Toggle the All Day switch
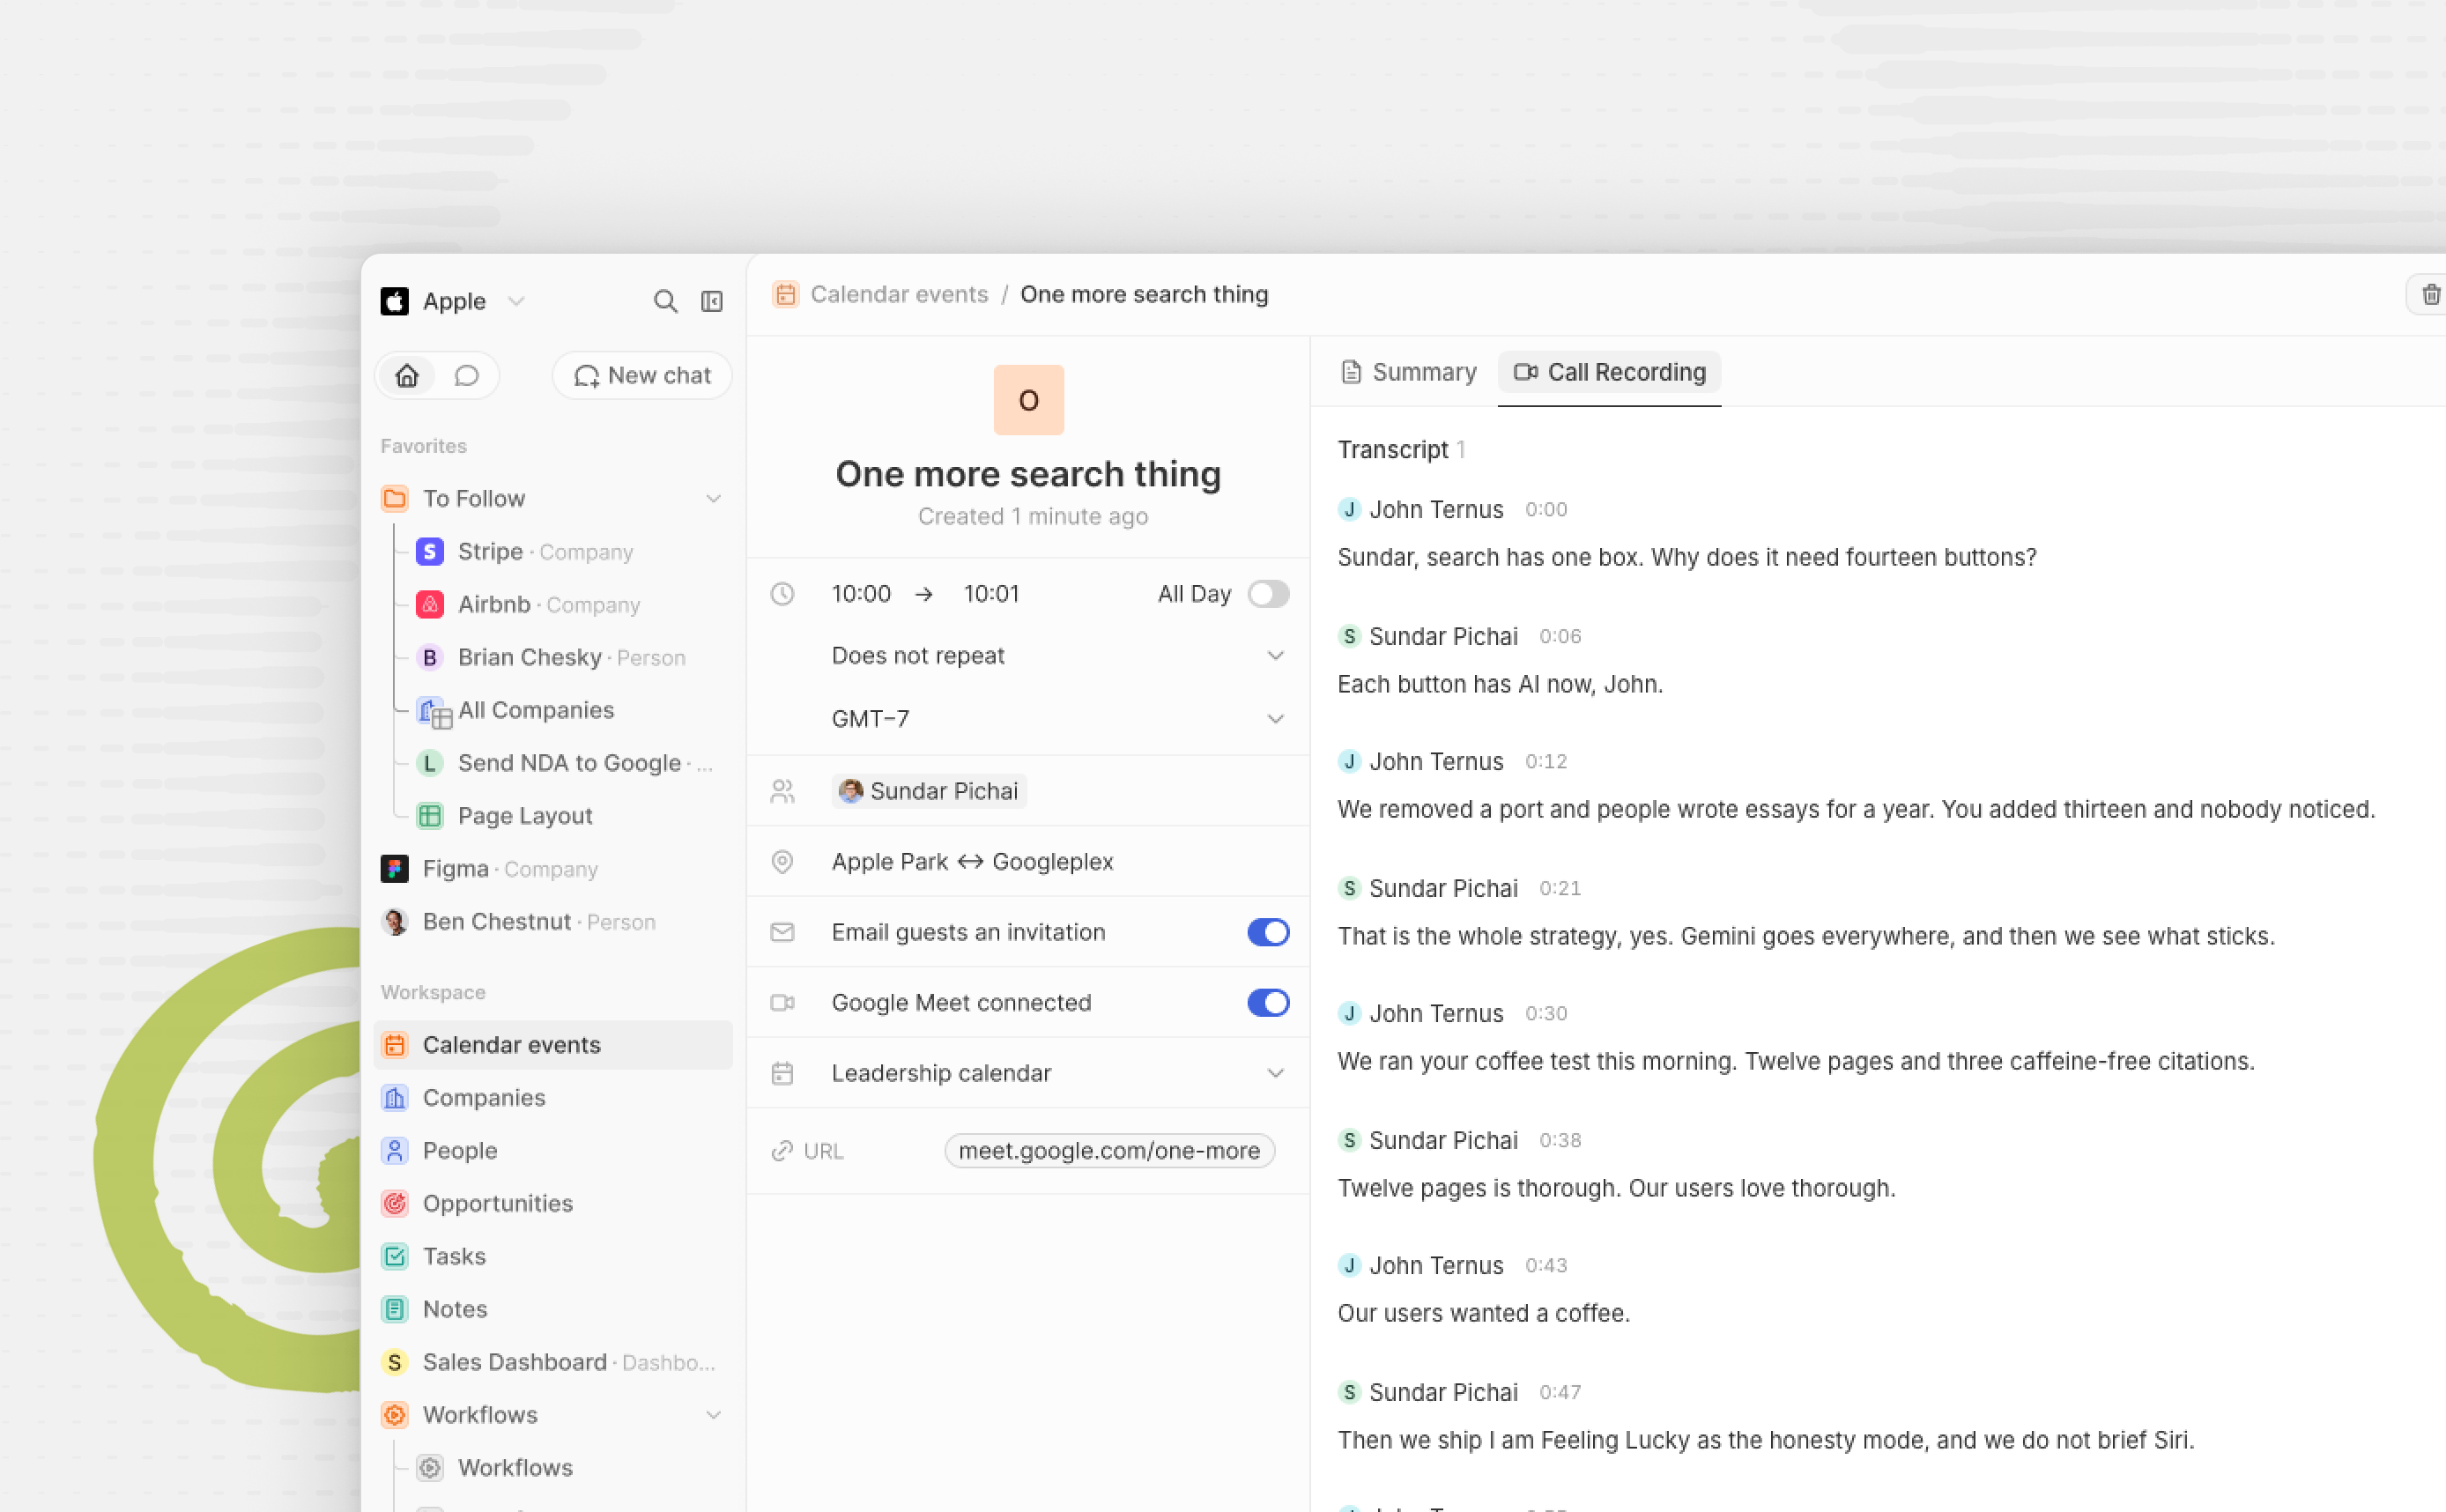 tap(1268, 594)
